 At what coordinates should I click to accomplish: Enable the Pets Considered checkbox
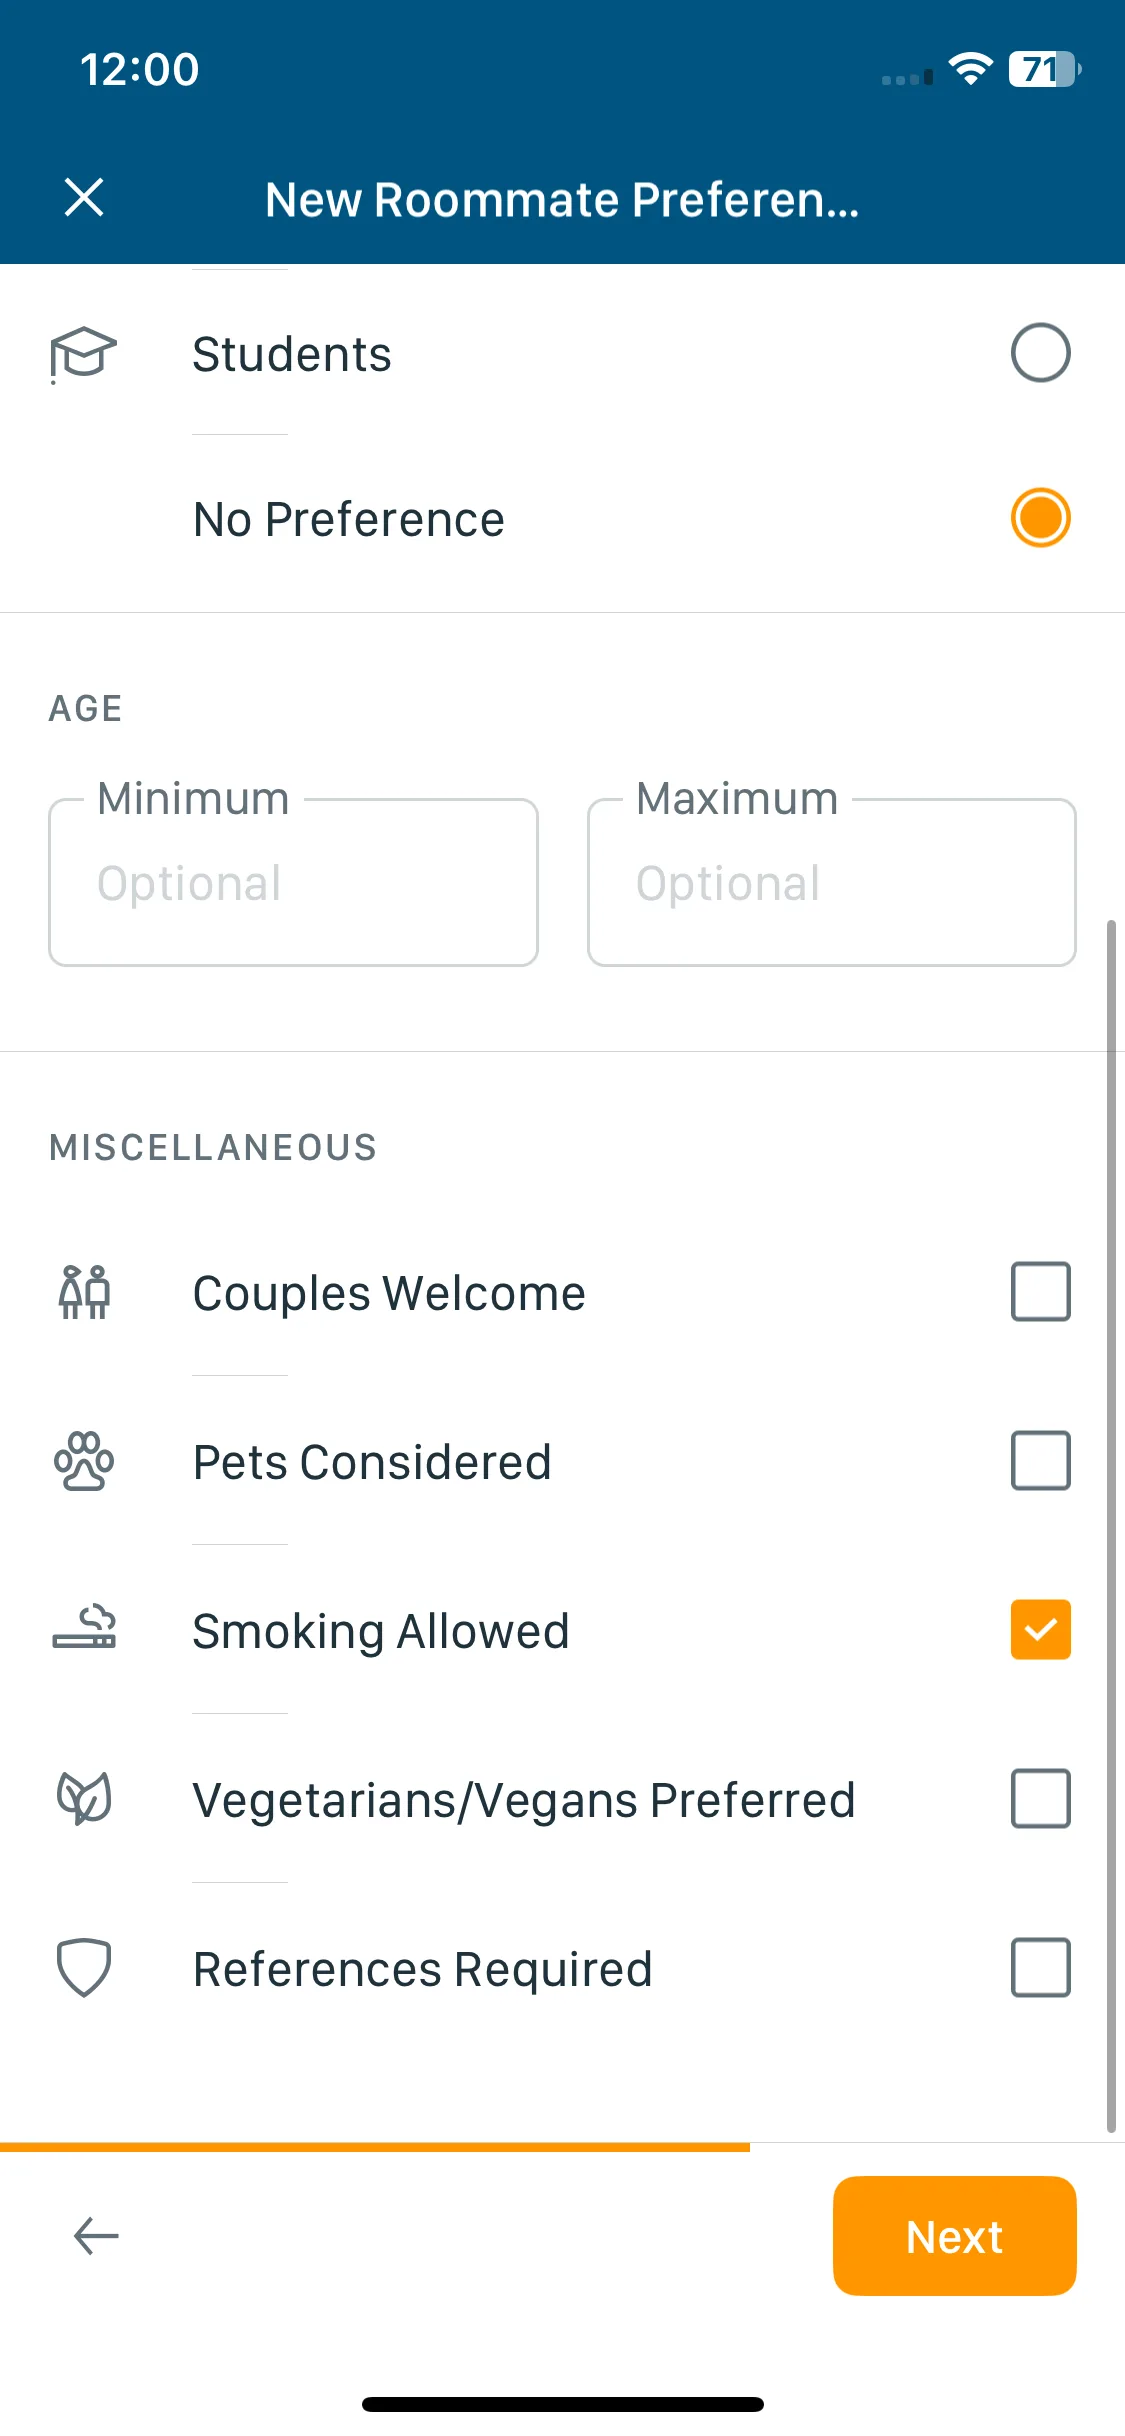pos(1040,1461)
